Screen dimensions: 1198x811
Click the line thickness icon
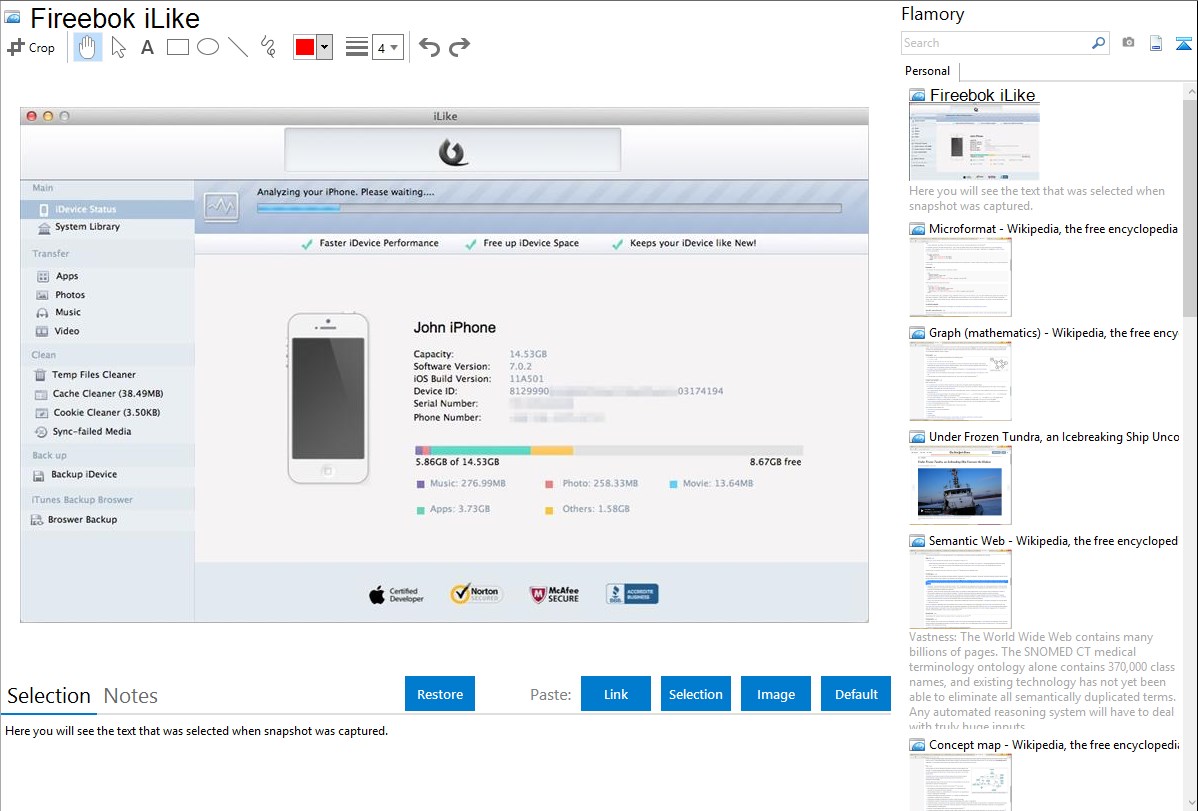[357, 47]
